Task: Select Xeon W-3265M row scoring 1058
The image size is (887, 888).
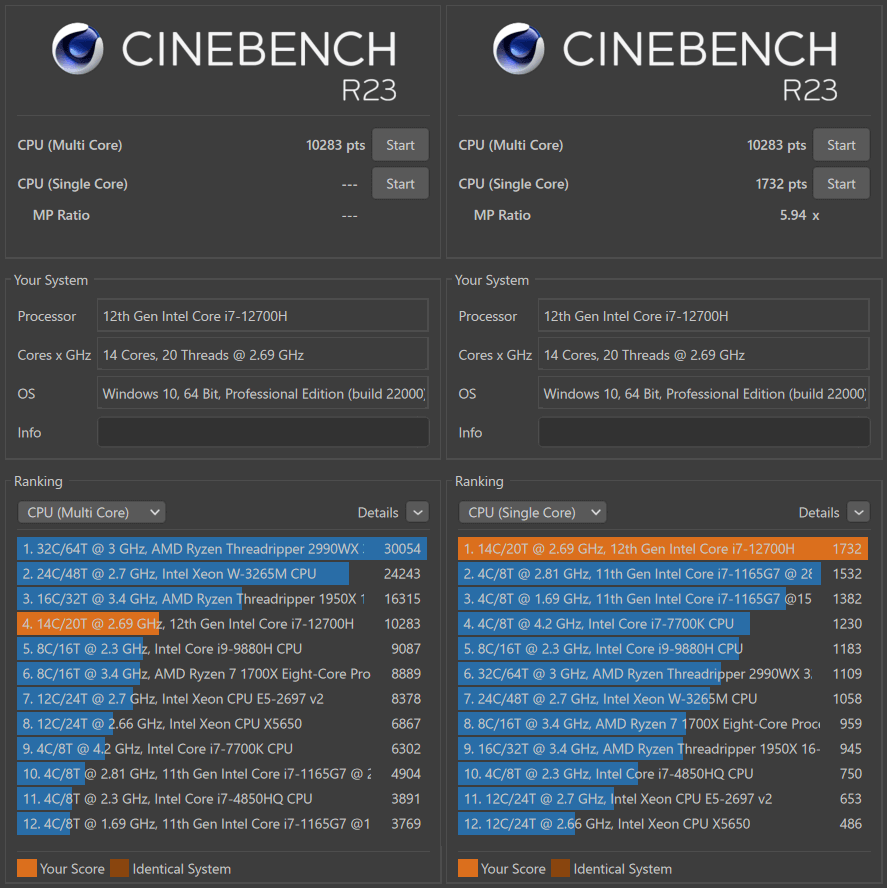Action: click(663, 698)
